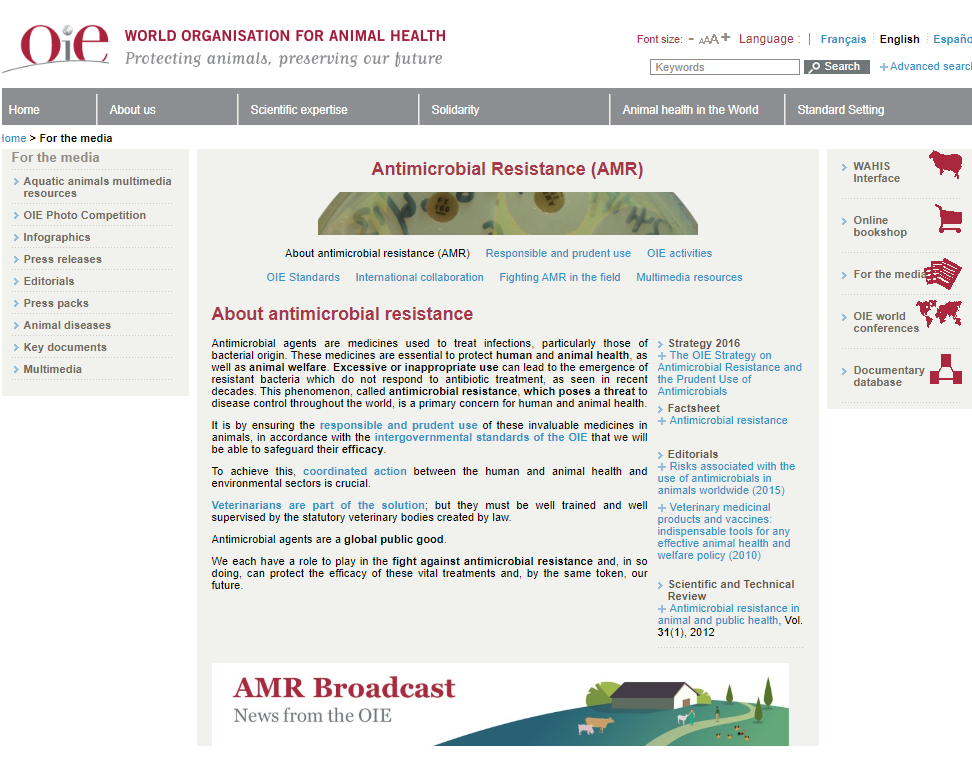The image size is (972, 775).
Task: Follow 'Veterinarians are part of the solution' link
Action: (x=318, y=505)
